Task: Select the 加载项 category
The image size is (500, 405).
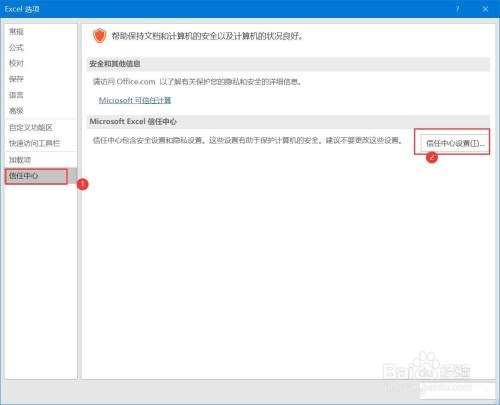Action: pos(20,160)
